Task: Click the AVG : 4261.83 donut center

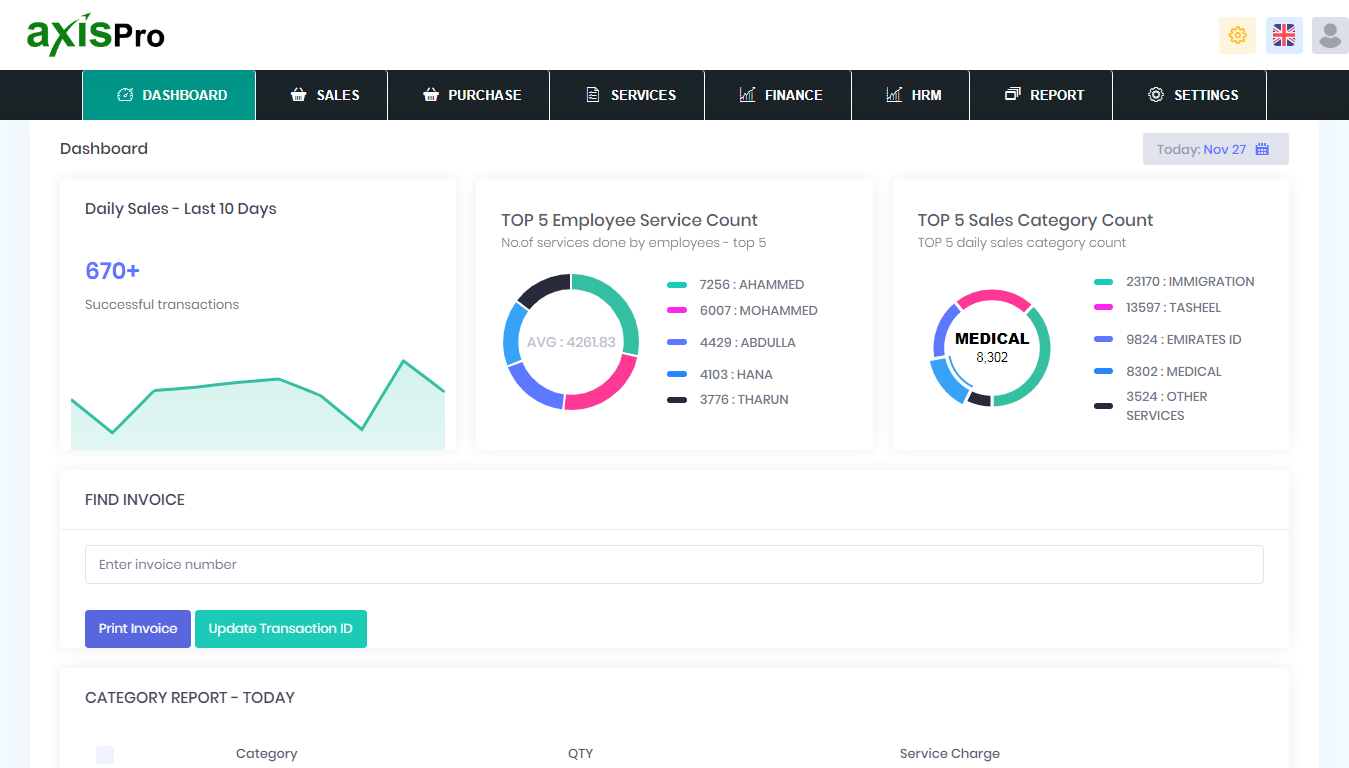Action: point(571,342)
